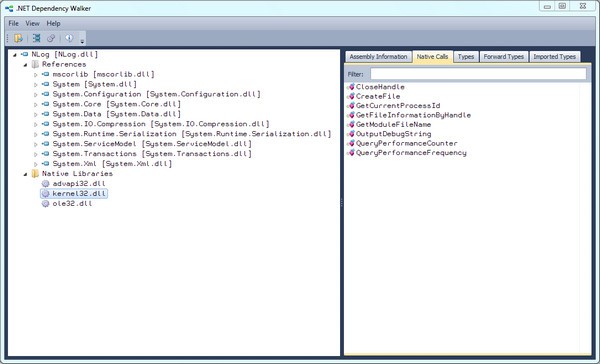Click the CloseHandle method icon
600x364 pixels.
[x=351, y=87]
